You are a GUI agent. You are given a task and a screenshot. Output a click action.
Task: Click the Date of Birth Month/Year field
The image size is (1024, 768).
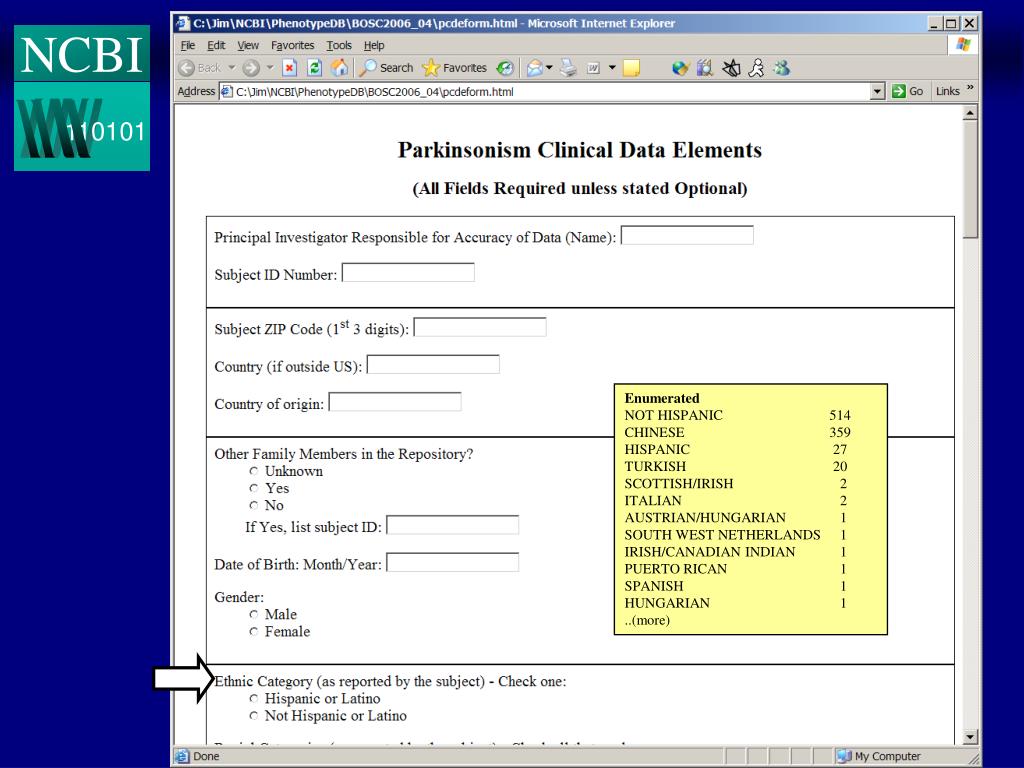point(453,562)
